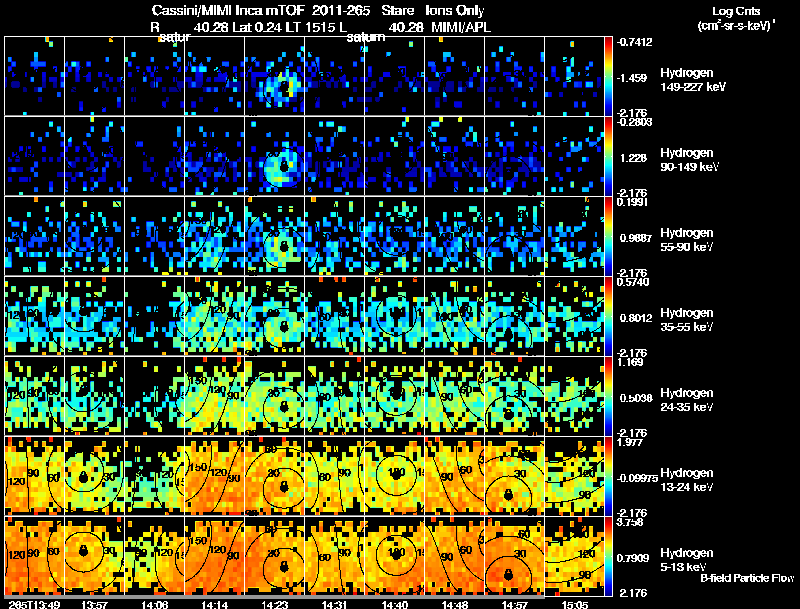Viewport: 800px width, 609px height.
Task: Open the 14:23 panel in 149-227 keV row
Action: coord(274,76)
